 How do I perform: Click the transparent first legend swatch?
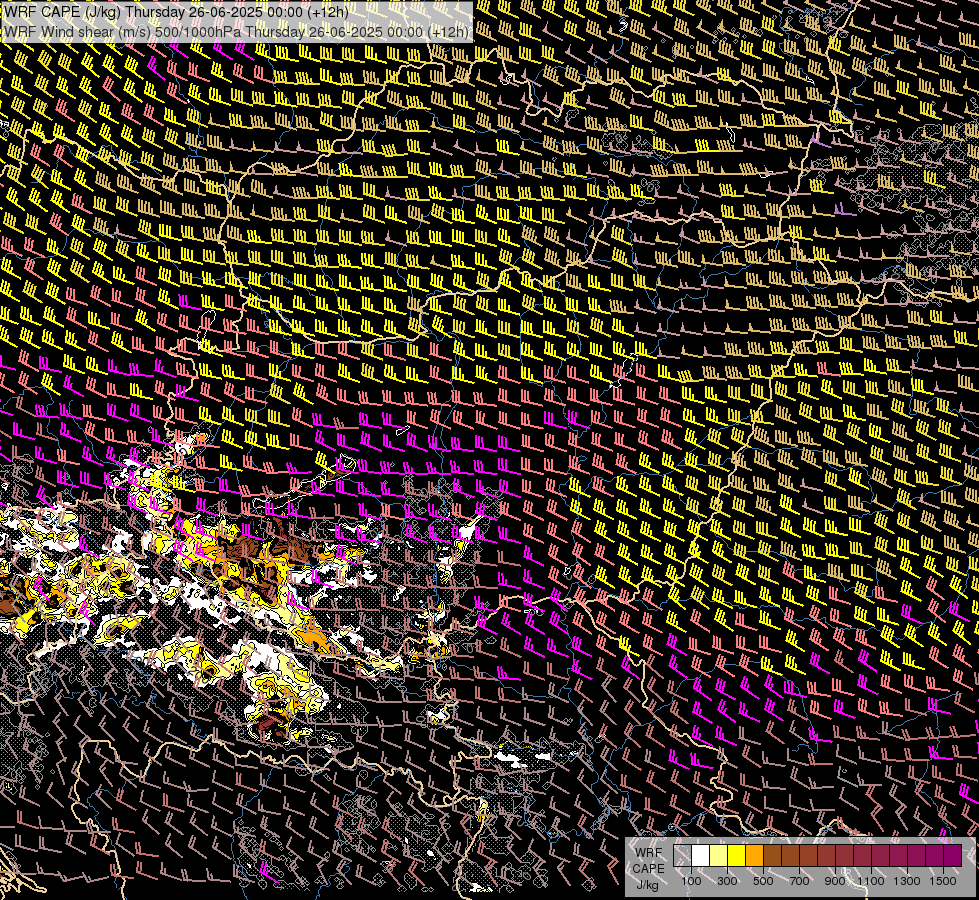point(682,856)
